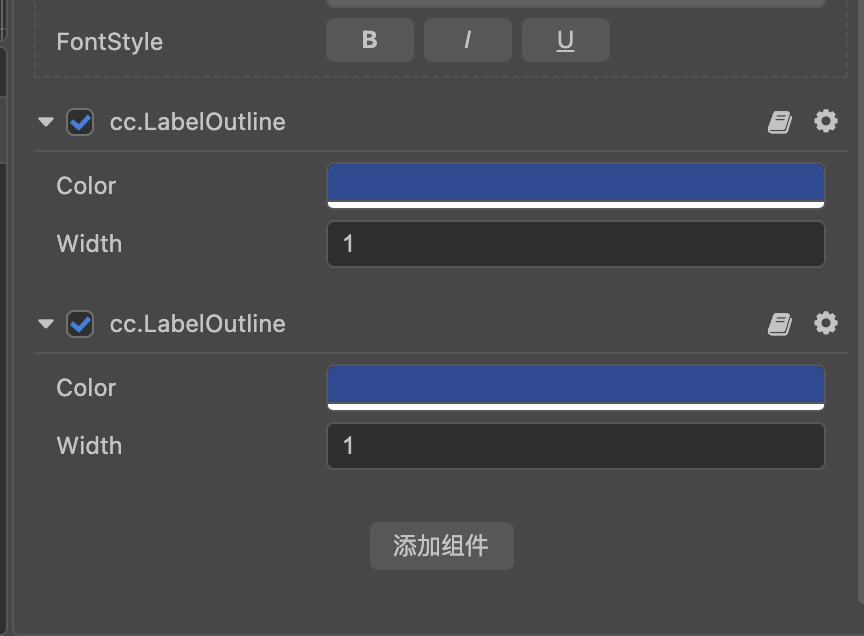Toggle bold FontStyle button

[369, 41]
